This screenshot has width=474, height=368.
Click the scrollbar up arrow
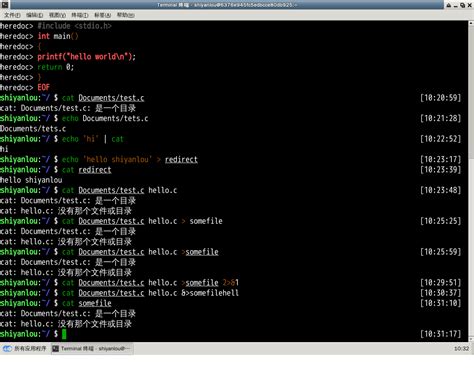tap(471, 23)
